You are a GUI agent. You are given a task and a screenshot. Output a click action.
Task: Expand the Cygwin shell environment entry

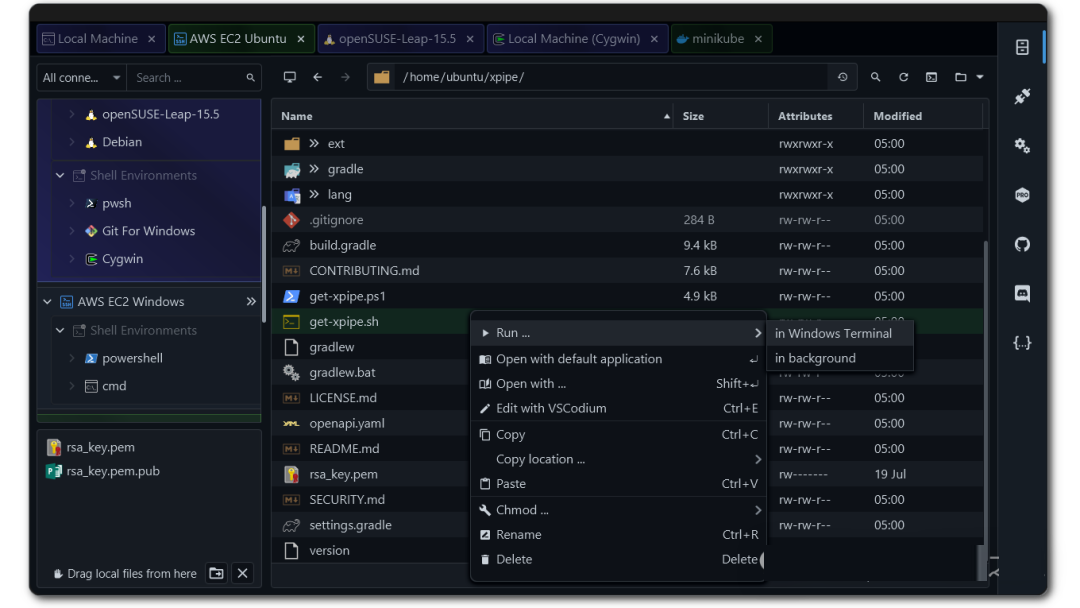(x=72, y=259)
